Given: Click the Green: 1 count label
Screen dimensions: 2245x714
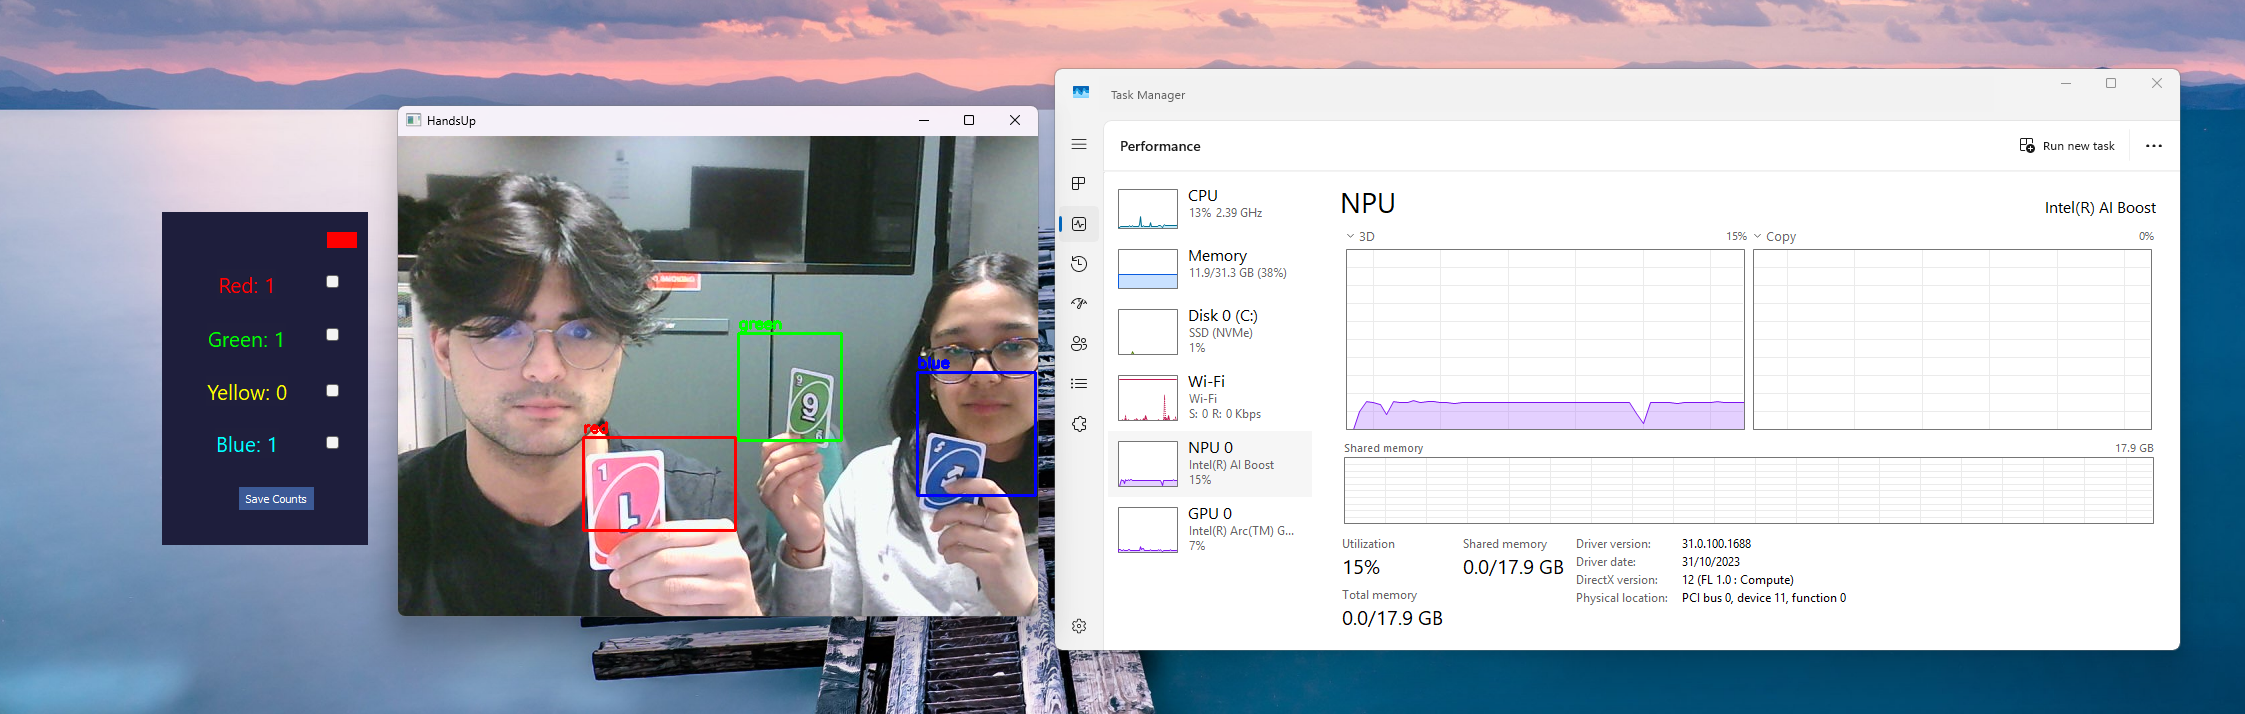Looking at the screenshot, I should point(246,340).
